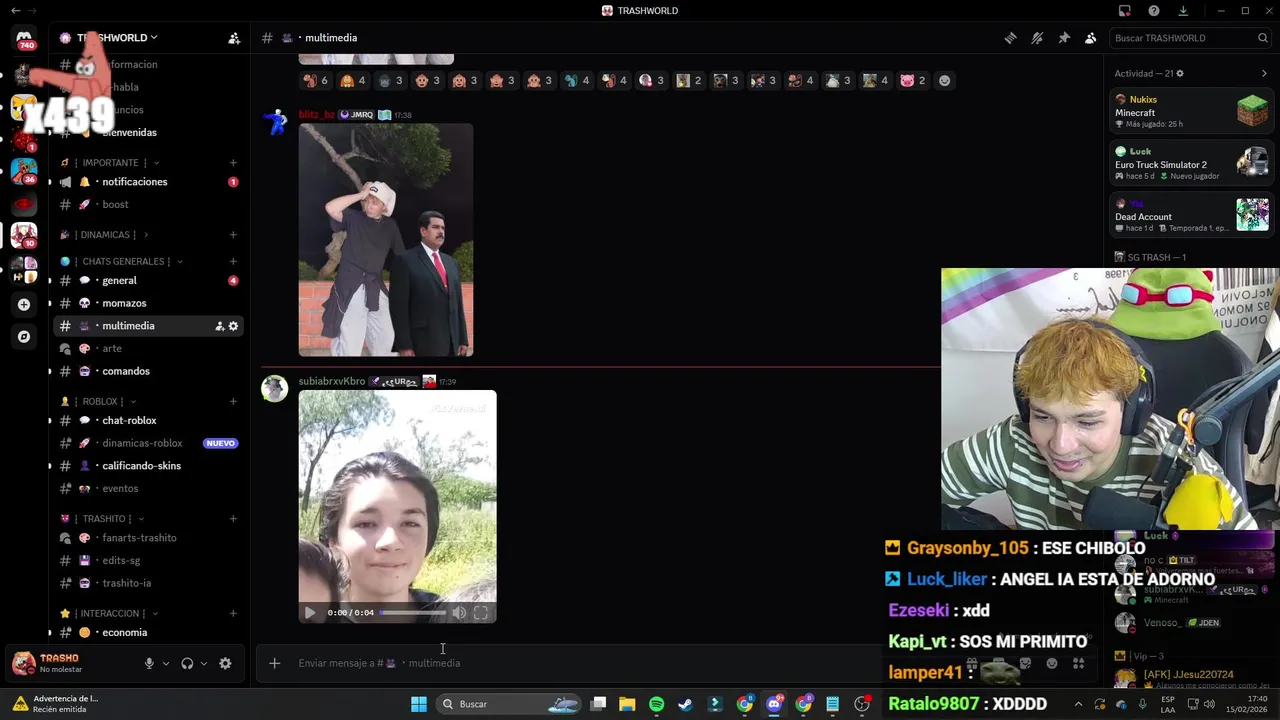Open the Luck Euro Truck Simulator card
This screenshot has width=1280, height=720.
[x=1191, y=164]
